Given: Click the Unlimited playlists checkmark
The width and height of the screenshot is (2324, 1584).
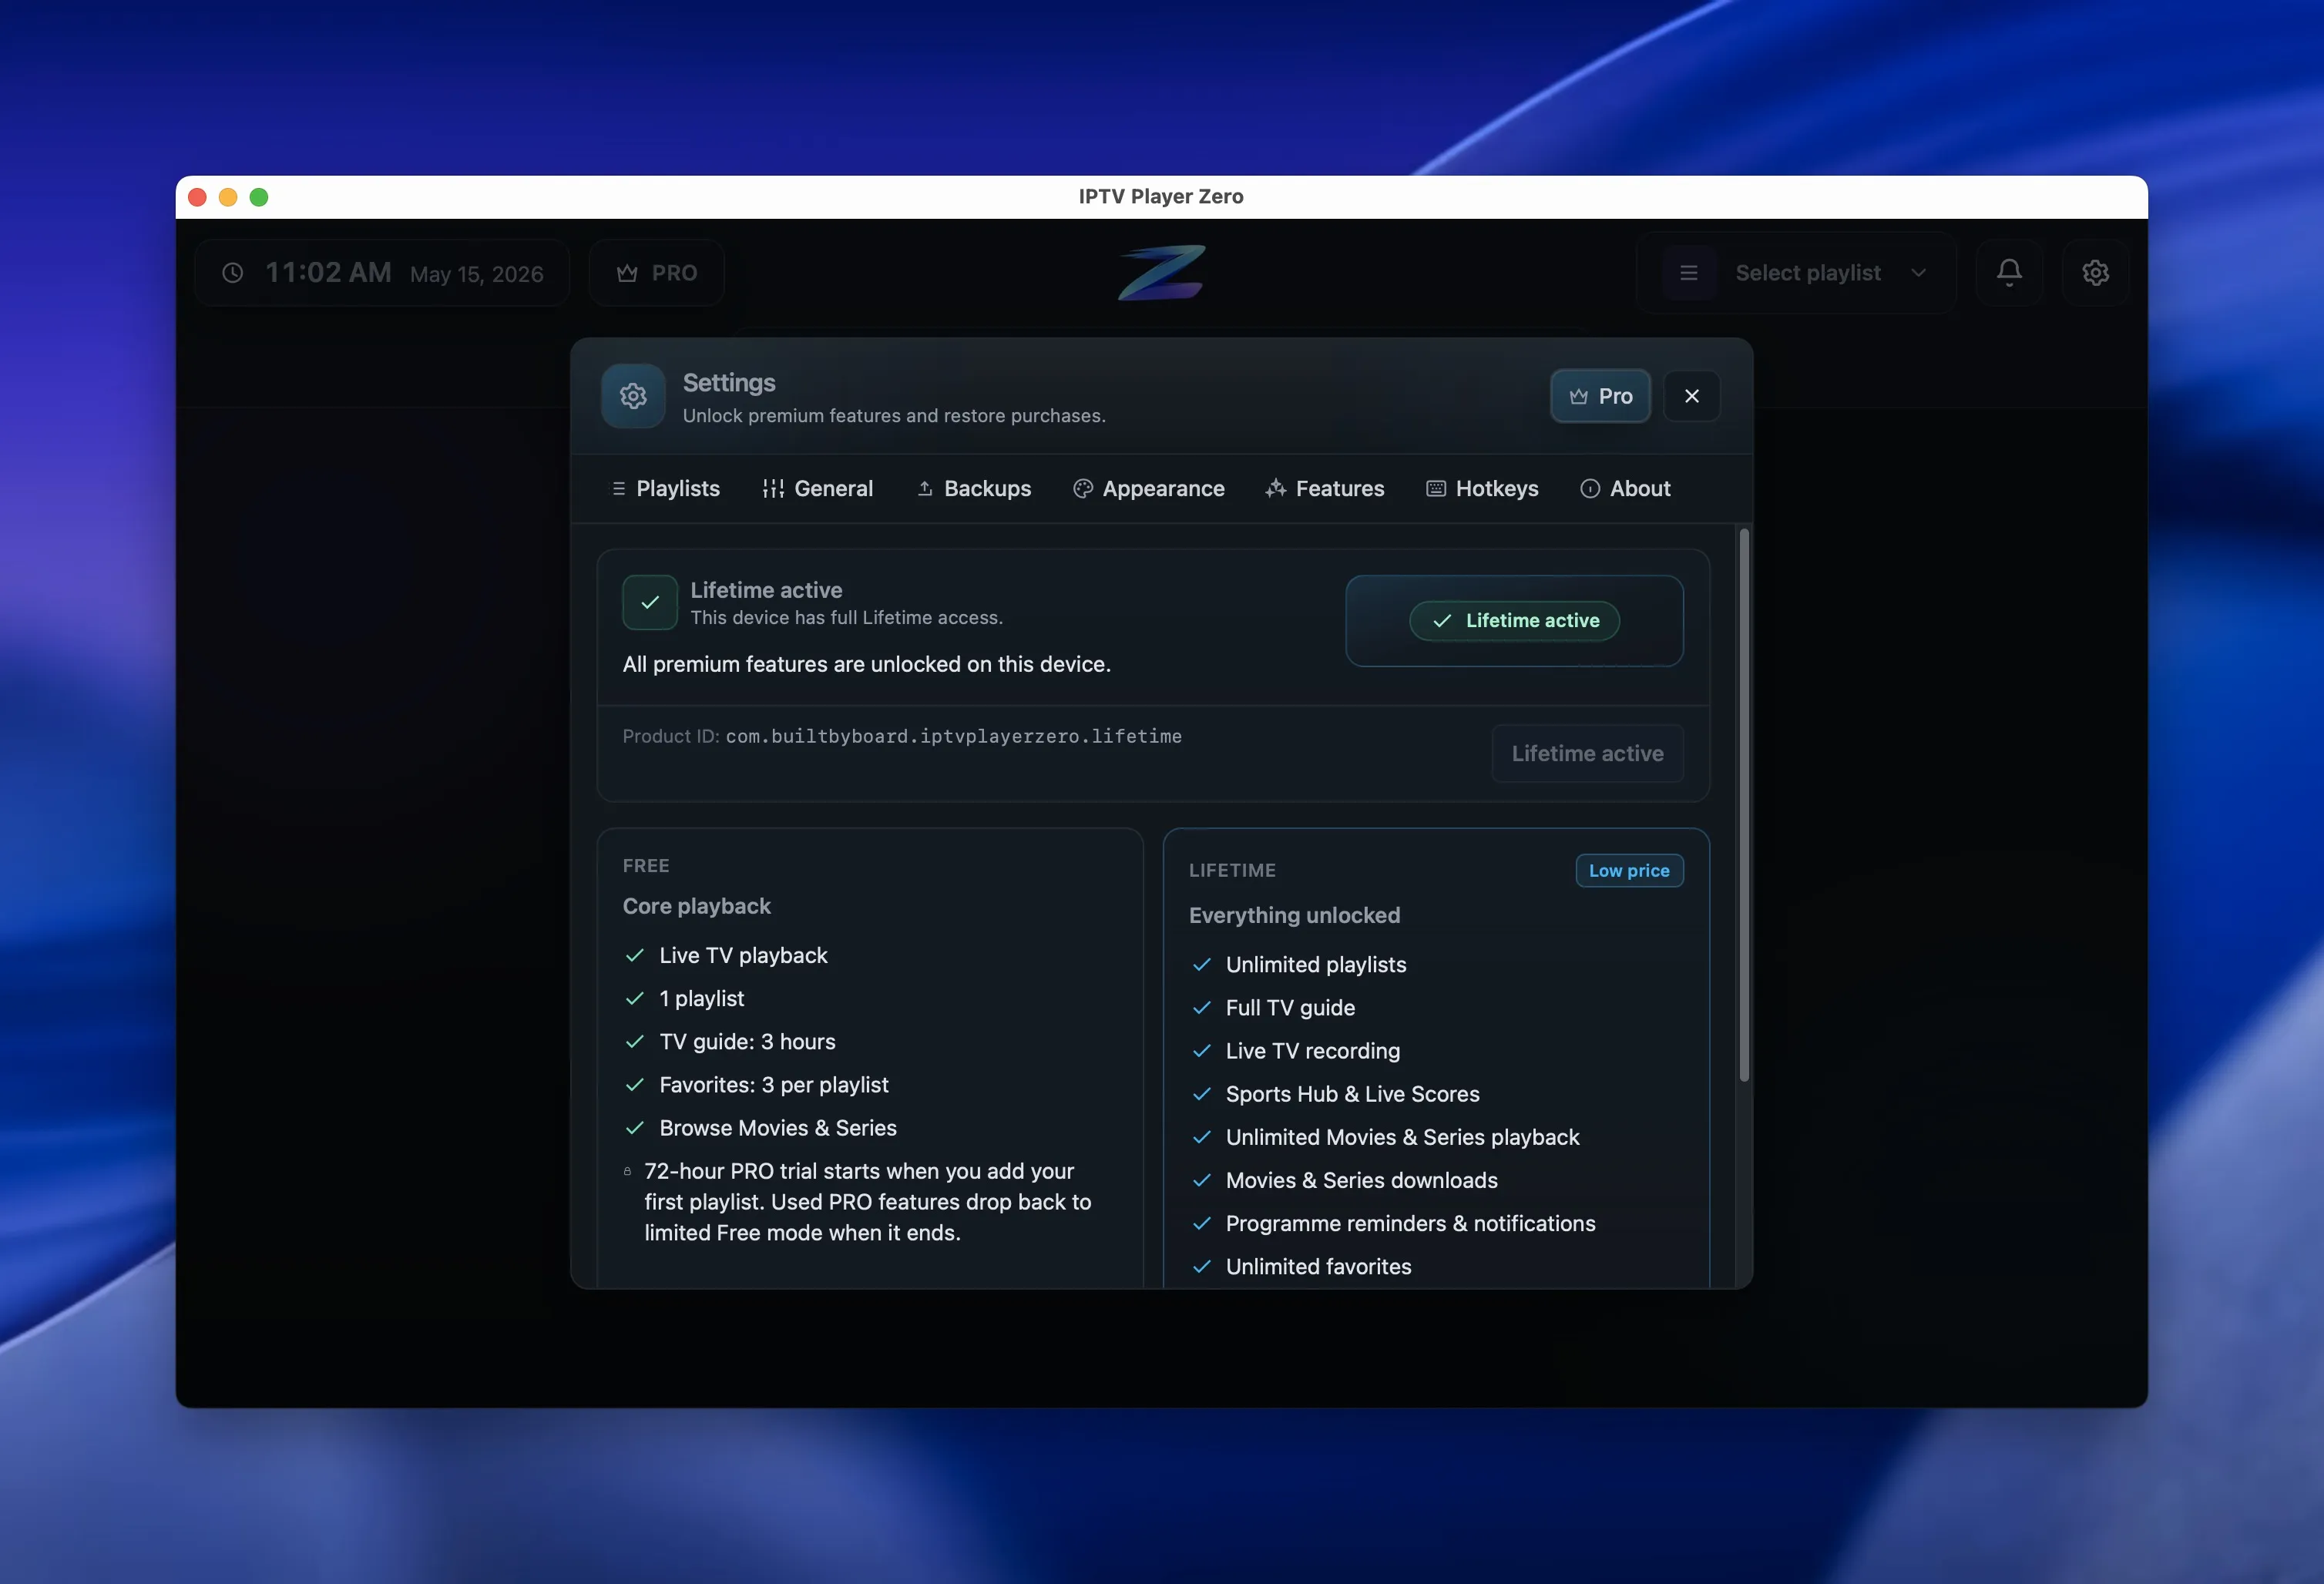Looking at the screenshot, I should pos(1202,964).
